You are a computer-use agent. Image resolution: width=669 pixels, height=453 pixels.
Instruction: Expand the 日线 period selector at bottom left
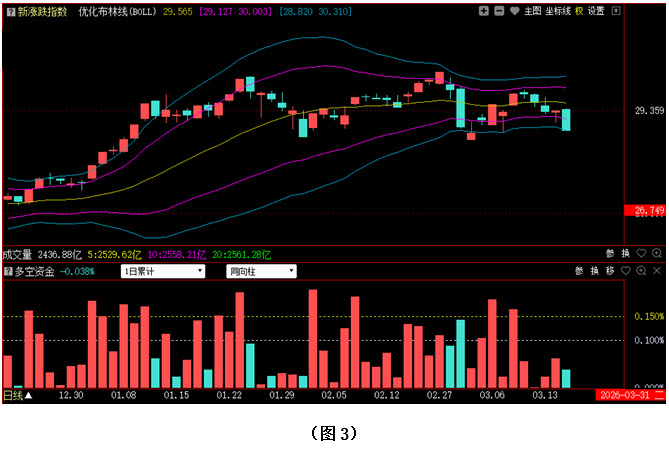pyautogui.click(x=17, y=396)
